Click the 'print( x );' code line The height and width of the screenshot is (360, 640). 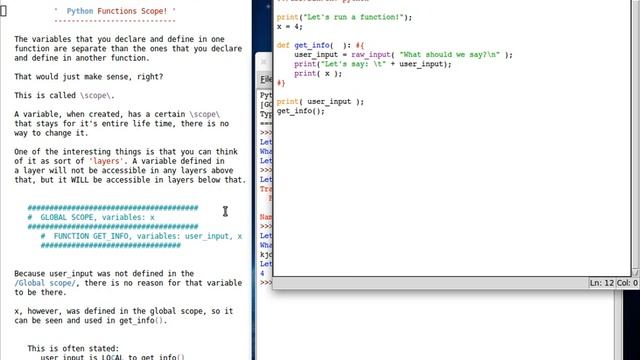(318, 73)
